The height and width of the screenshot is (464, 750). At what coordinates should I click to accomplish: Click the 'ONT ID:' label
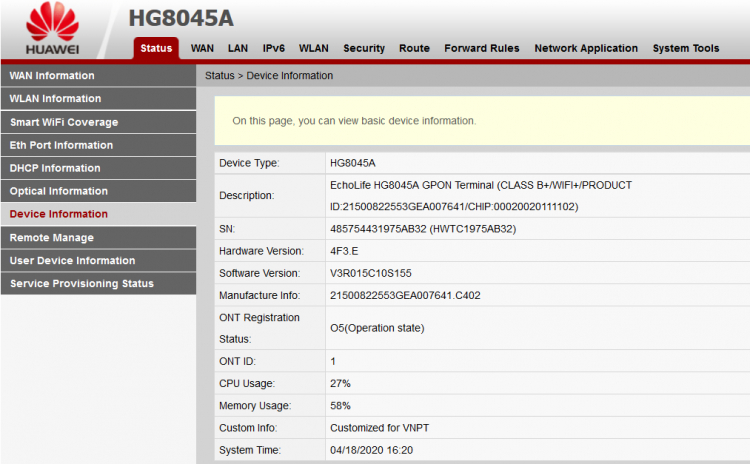[x=237, y=362]
